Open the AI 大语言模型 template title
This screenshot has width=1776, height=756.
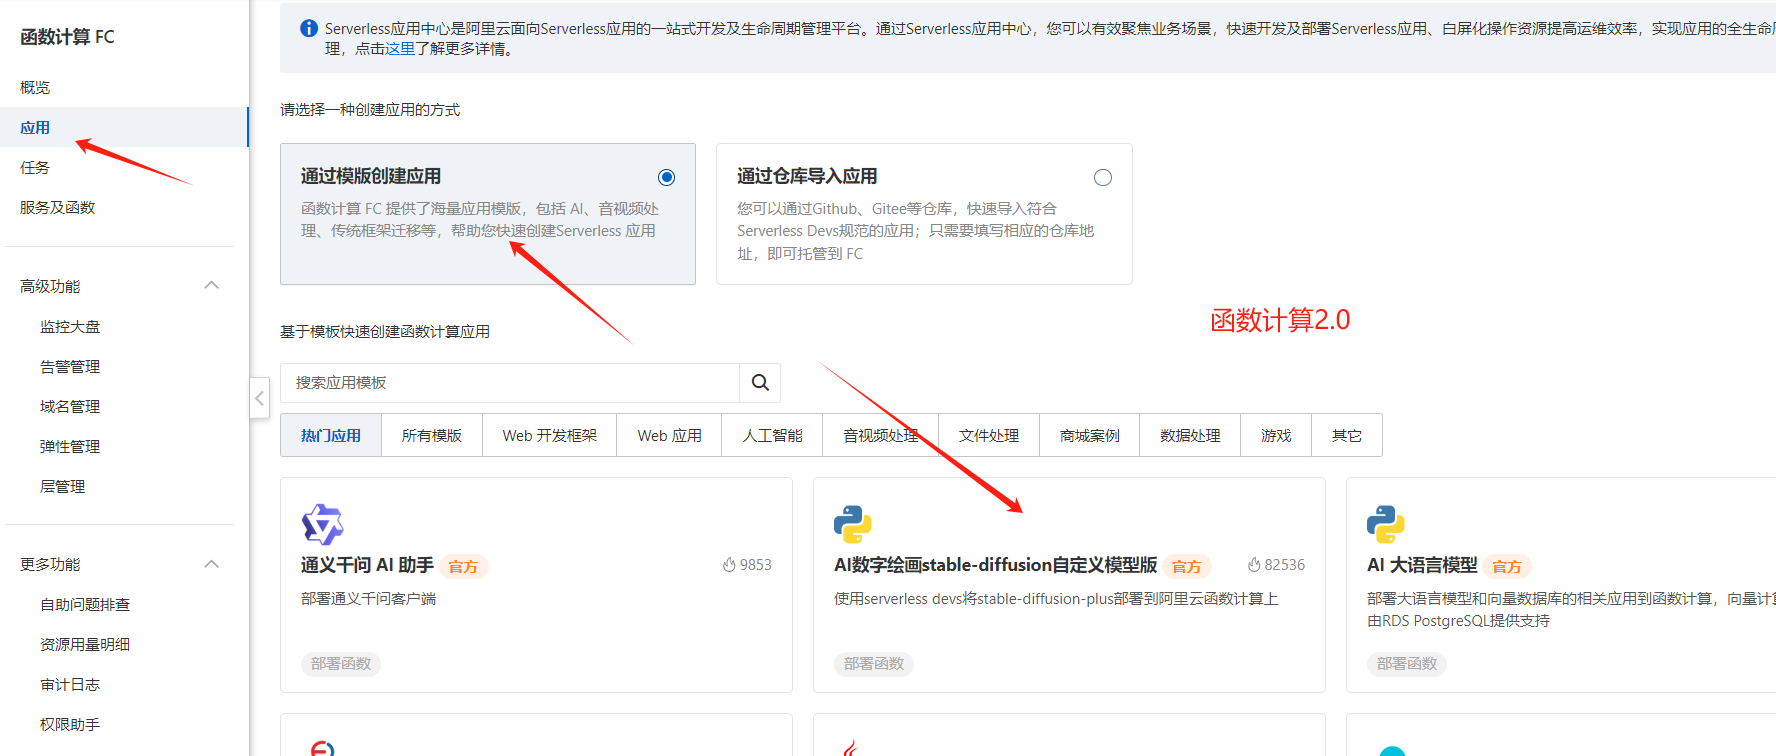[x=1422, y=565]
